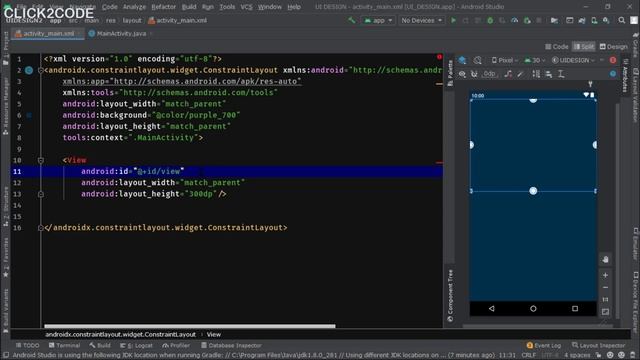Open the No Devices dropdown
Image resolution: width=640 pixels, height=360 pixels.
click(422, 20)
